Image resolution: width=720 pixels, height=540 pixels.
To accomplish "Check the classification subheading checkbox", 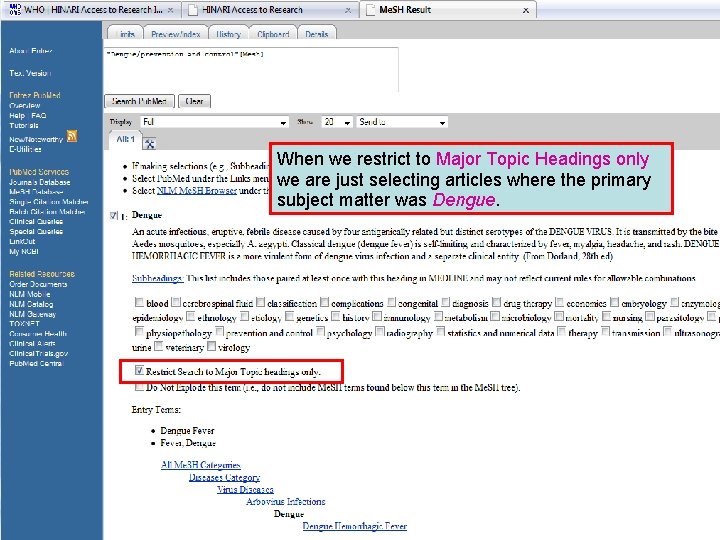I will [260, 302].
